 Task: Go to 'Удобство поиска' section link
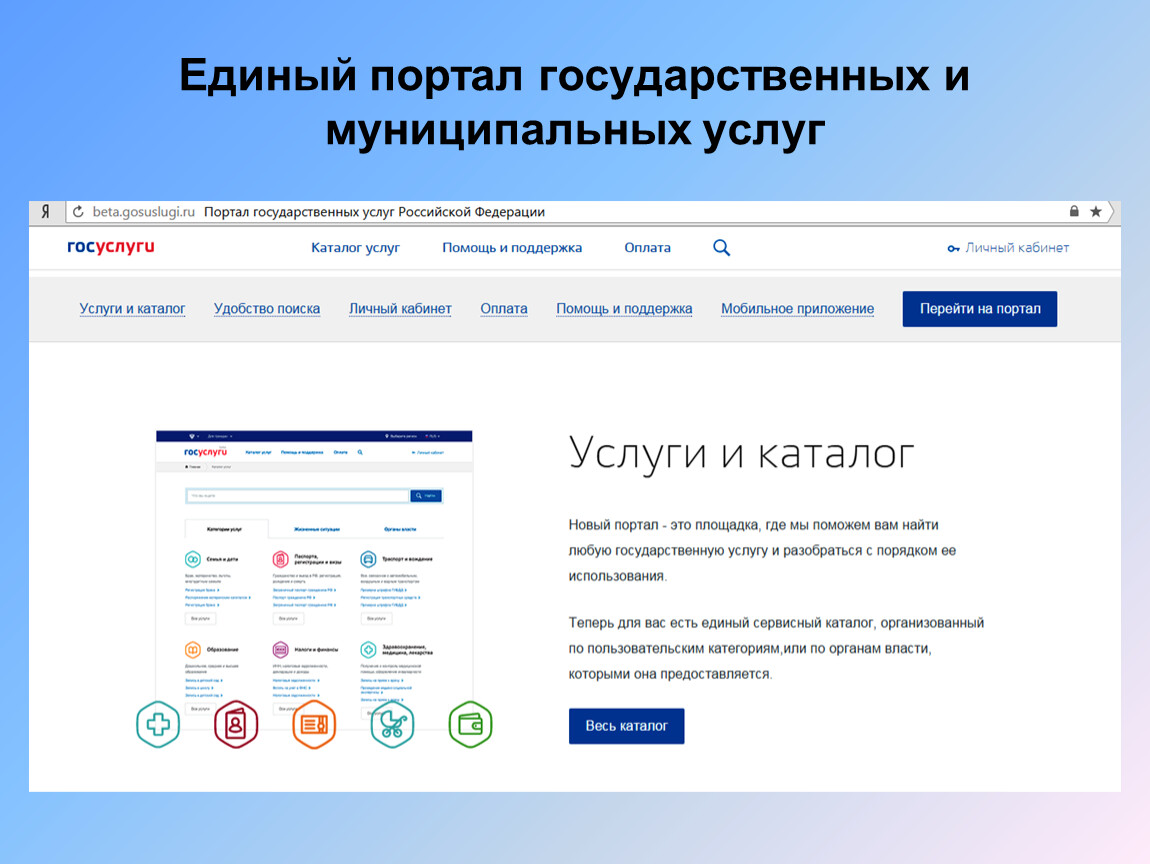(x=267, y=309)
